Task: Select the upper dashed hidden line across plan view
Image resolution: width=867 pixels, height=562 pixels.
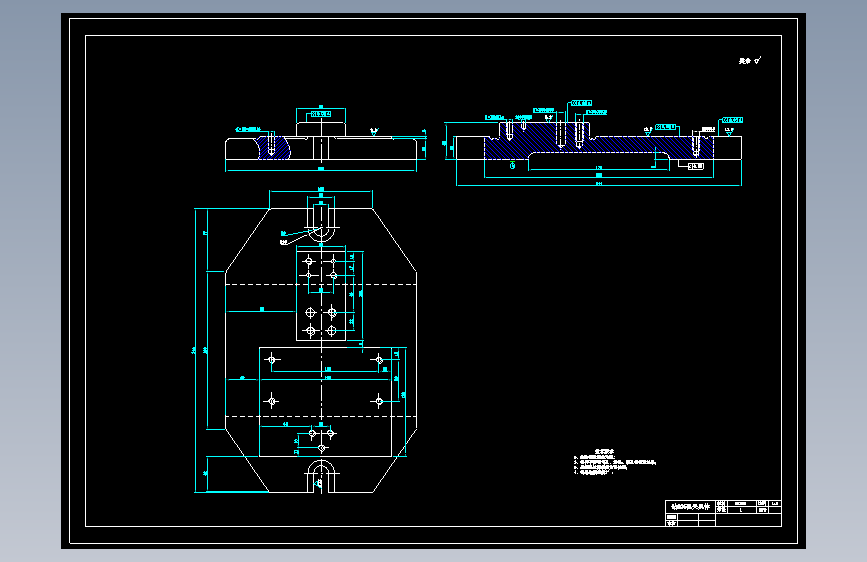Action: pyautogui.click(x=321, y=284)
